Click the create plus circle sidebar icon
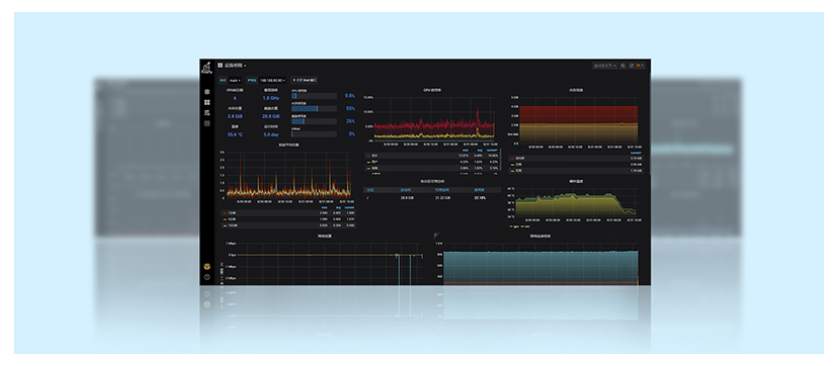Screen dimensions: 838x366 point(207,92)
